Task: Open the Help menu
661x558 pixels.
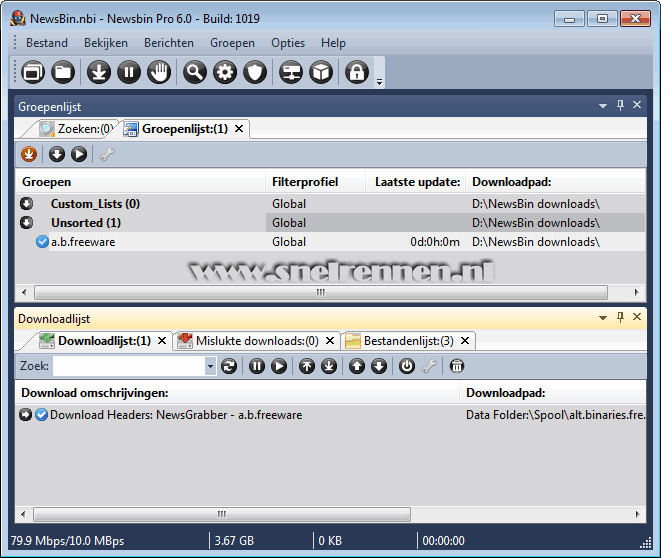Action: [x=333, y=43]
